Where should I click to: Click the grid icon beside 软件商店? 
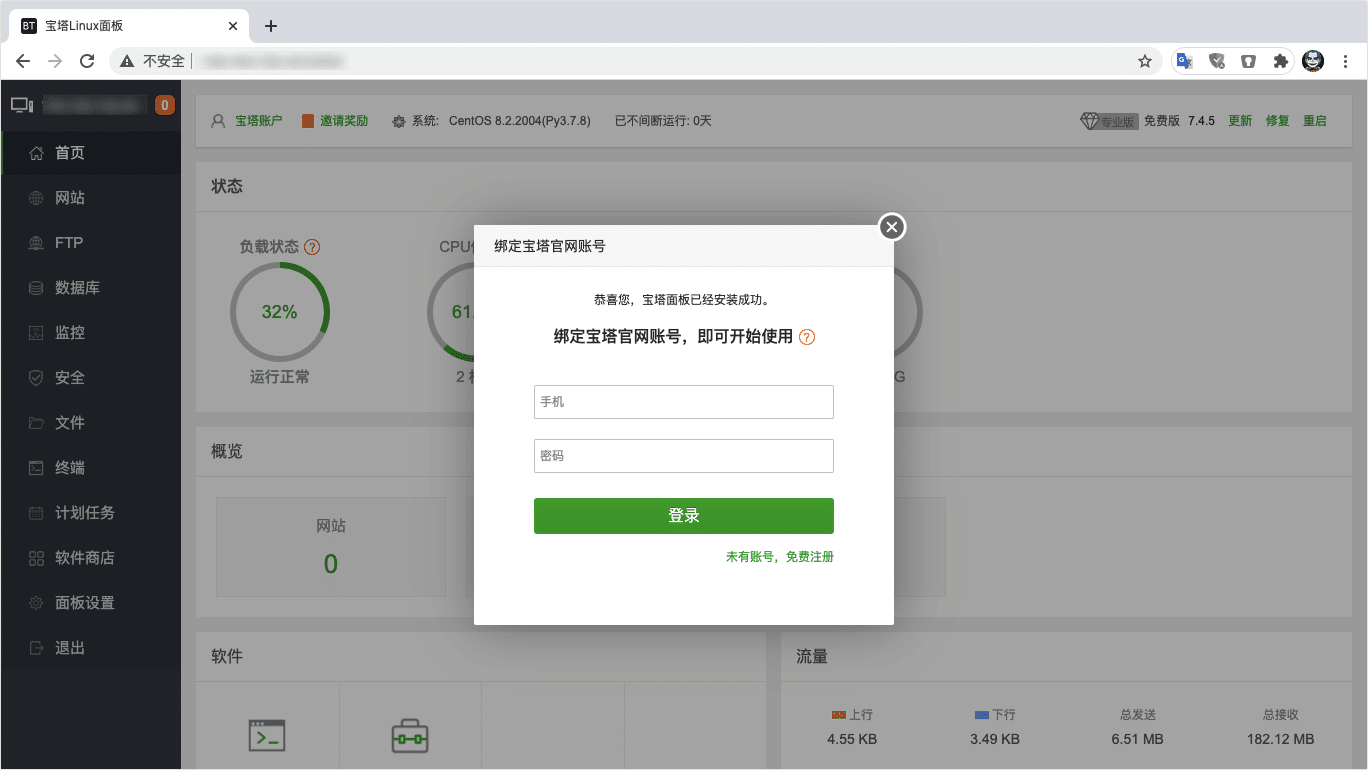point(36,558)
